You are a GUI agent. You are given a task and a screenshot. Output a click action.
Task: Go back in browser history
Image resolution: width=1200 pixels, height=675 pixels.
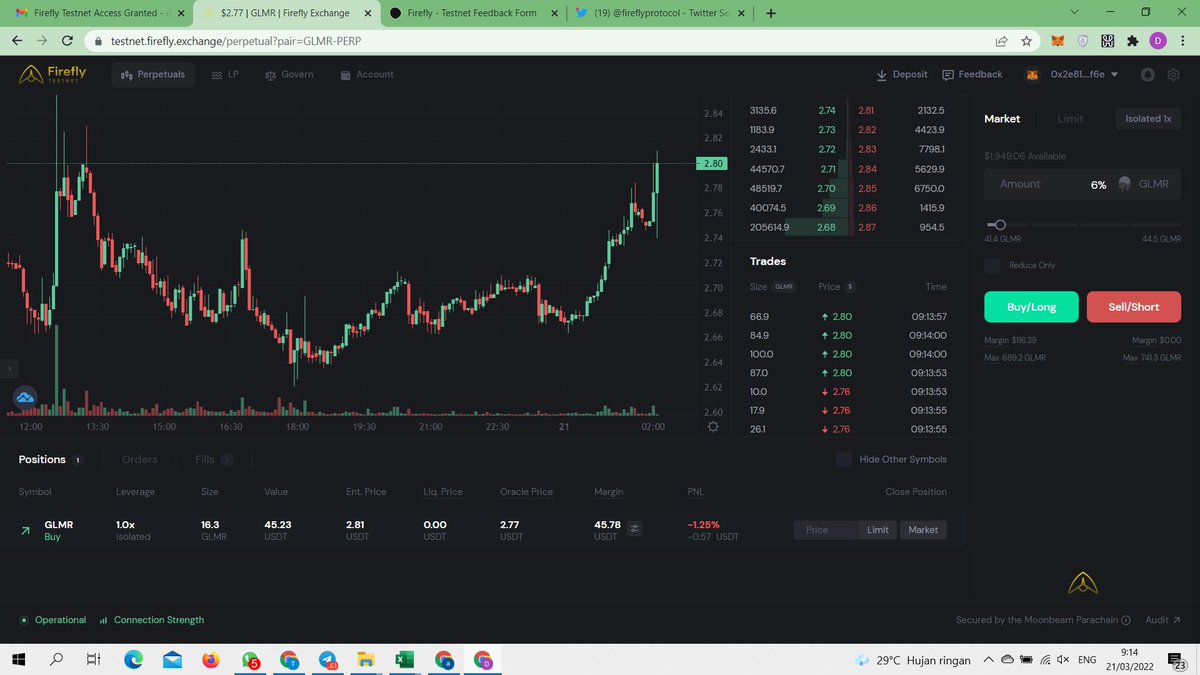click(x=18, y=41)
